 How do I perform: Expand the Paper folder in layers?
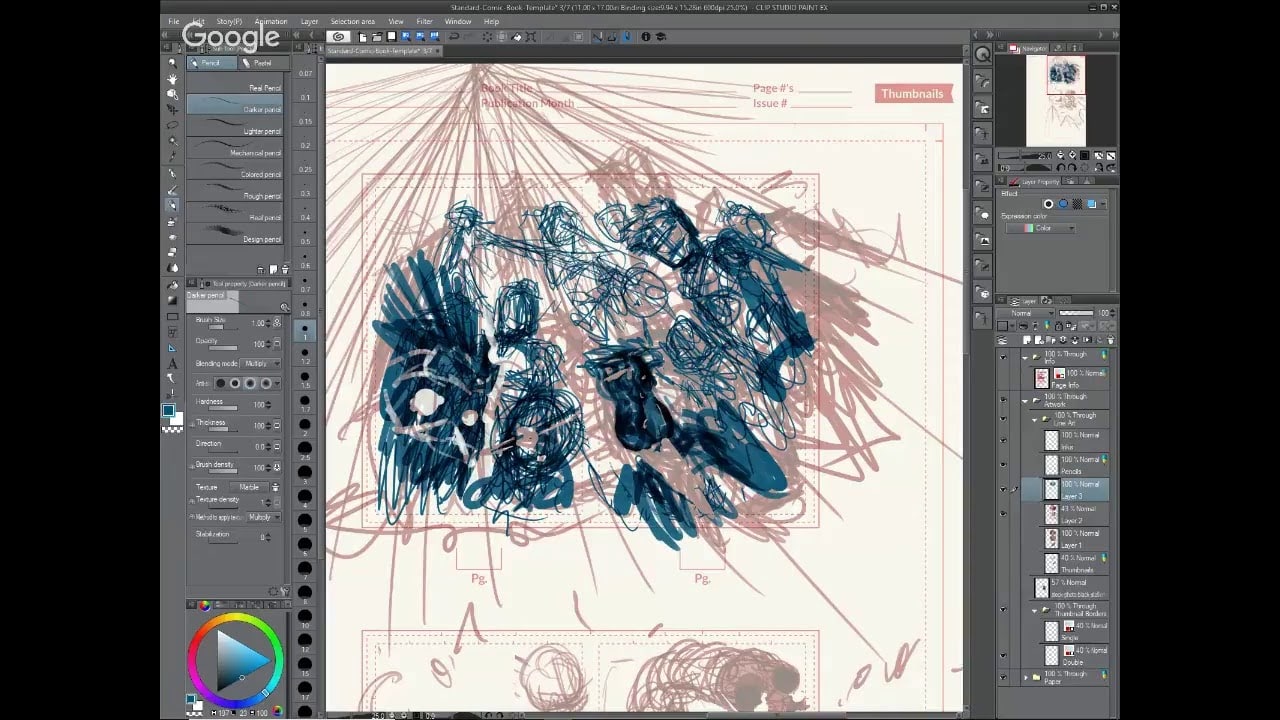(x=1025, y=677)
